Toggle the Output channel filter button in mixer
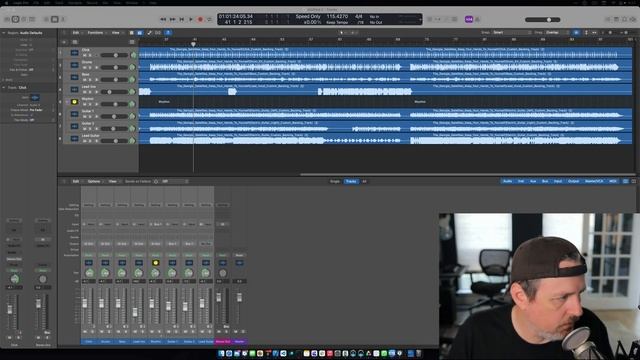This screenshot has width=640, height=360. coord(573,181)
